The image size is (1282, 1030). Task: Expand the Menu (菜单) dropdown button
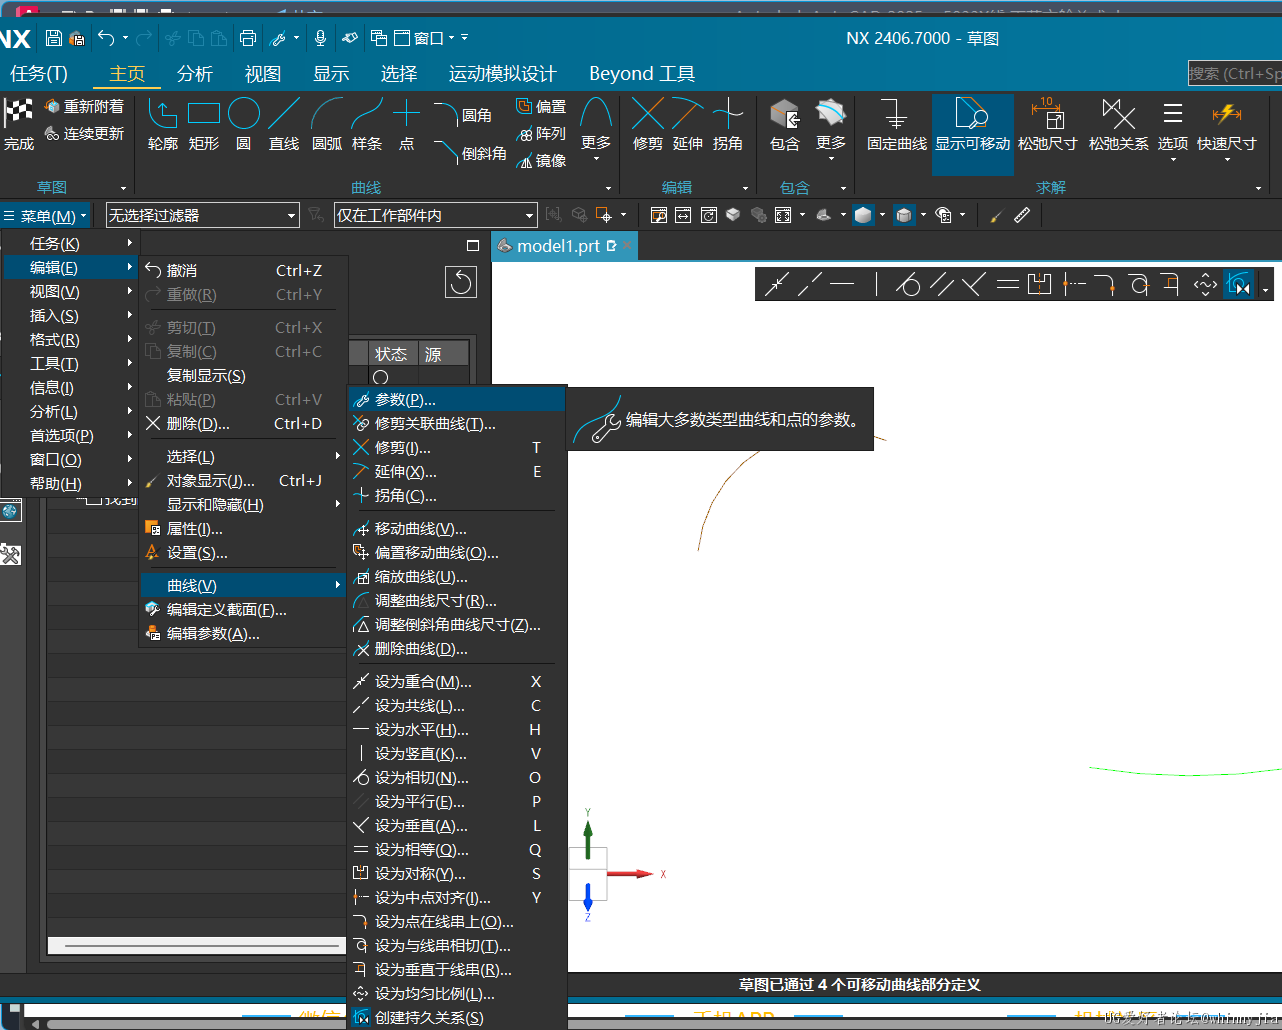point(46,216)
